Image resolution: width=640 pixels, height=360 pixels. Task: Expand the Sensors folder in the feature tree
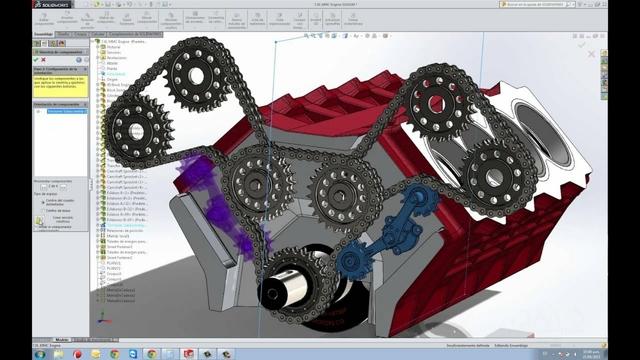98,53
